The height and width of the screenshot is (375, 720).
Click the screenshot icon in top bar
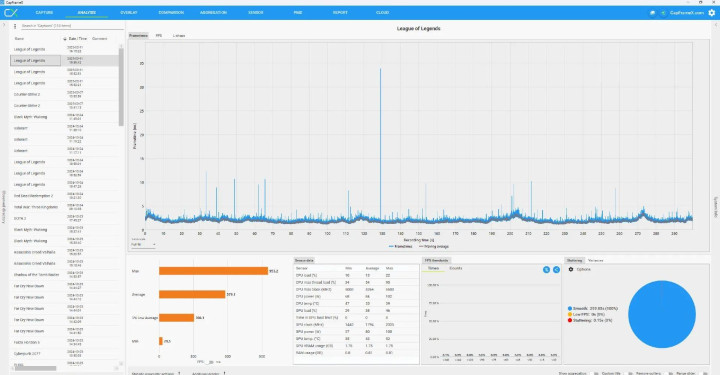point(652,13)
